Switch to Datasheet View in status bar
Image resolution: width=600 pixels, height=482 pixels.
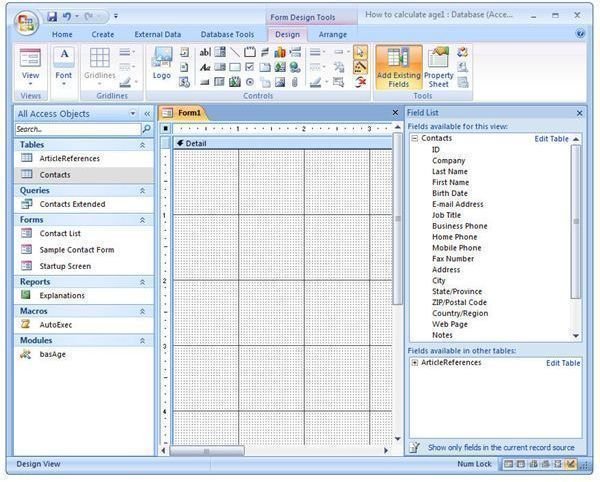click(520, 464)
